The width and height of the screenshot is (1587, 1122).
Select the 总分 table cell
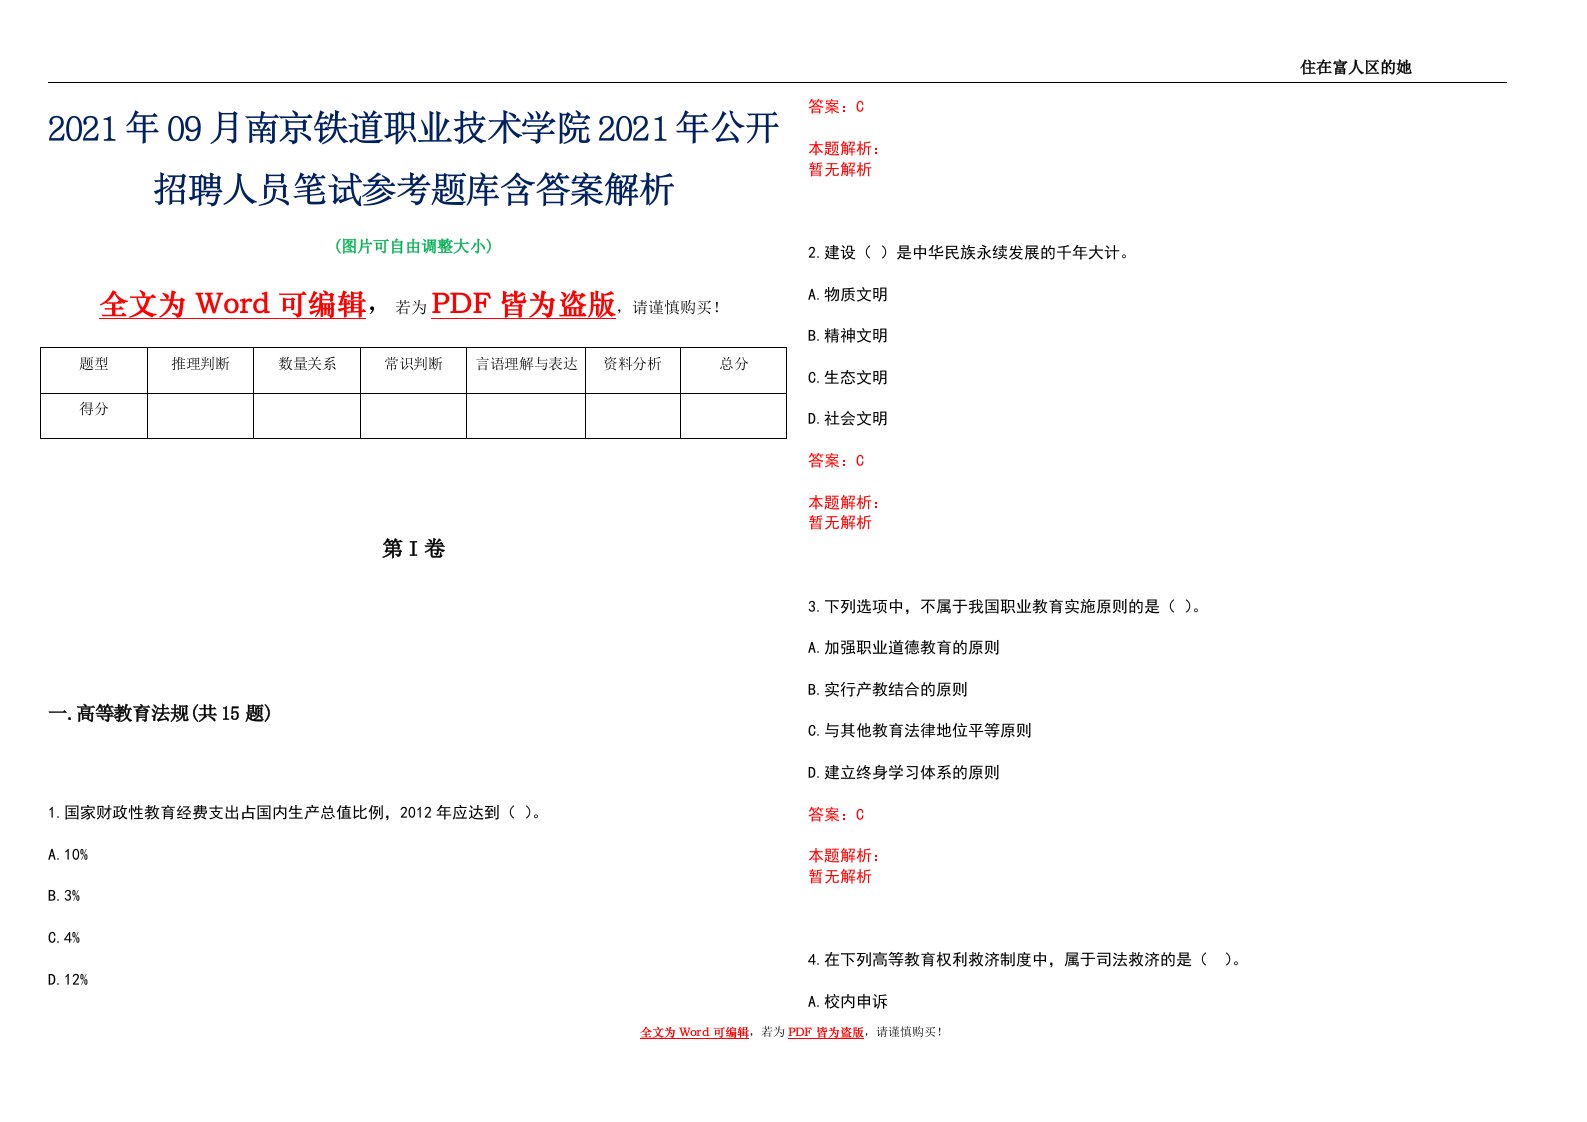point(734,370)
